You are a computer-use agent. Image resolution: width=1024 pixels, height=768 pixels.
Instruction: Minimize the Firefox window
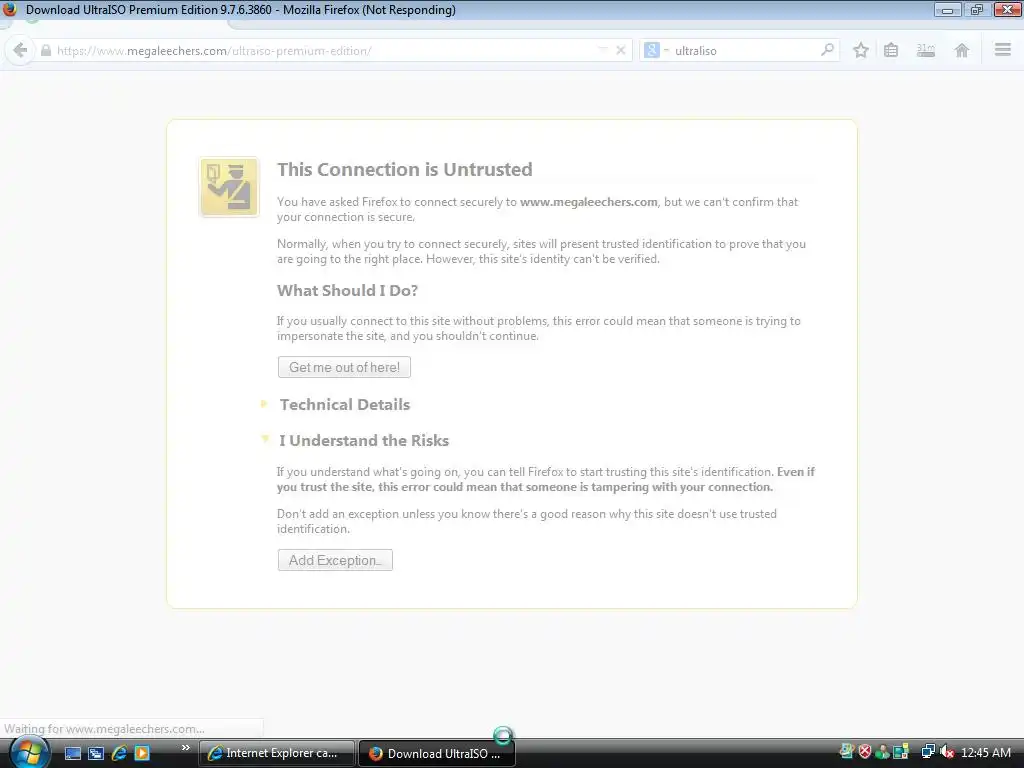948,10
